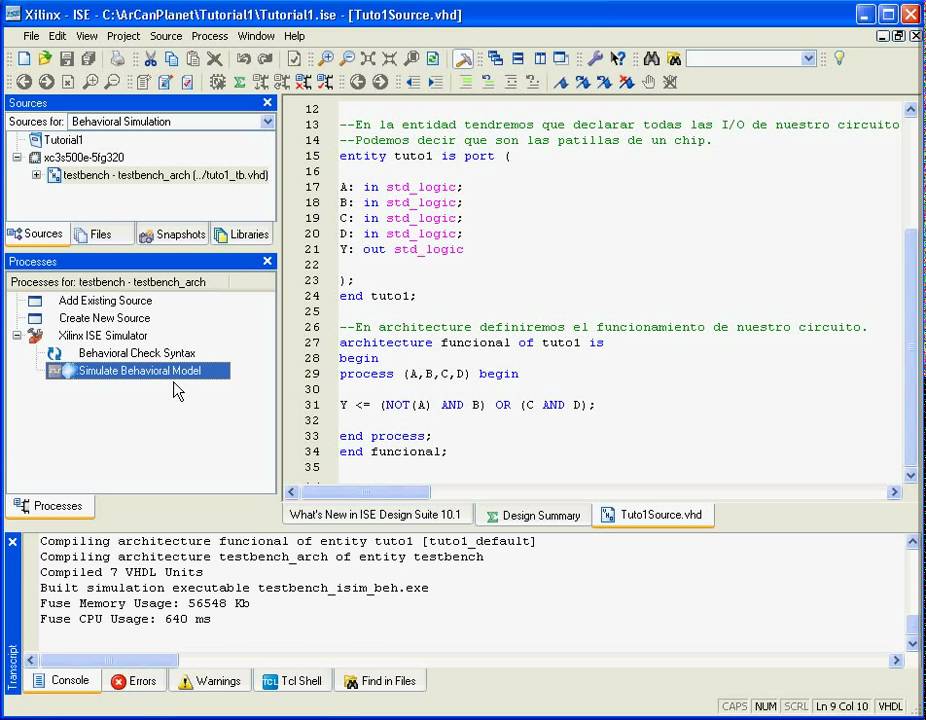Select Add Existing Source process
926x720 pixels.
105,301
